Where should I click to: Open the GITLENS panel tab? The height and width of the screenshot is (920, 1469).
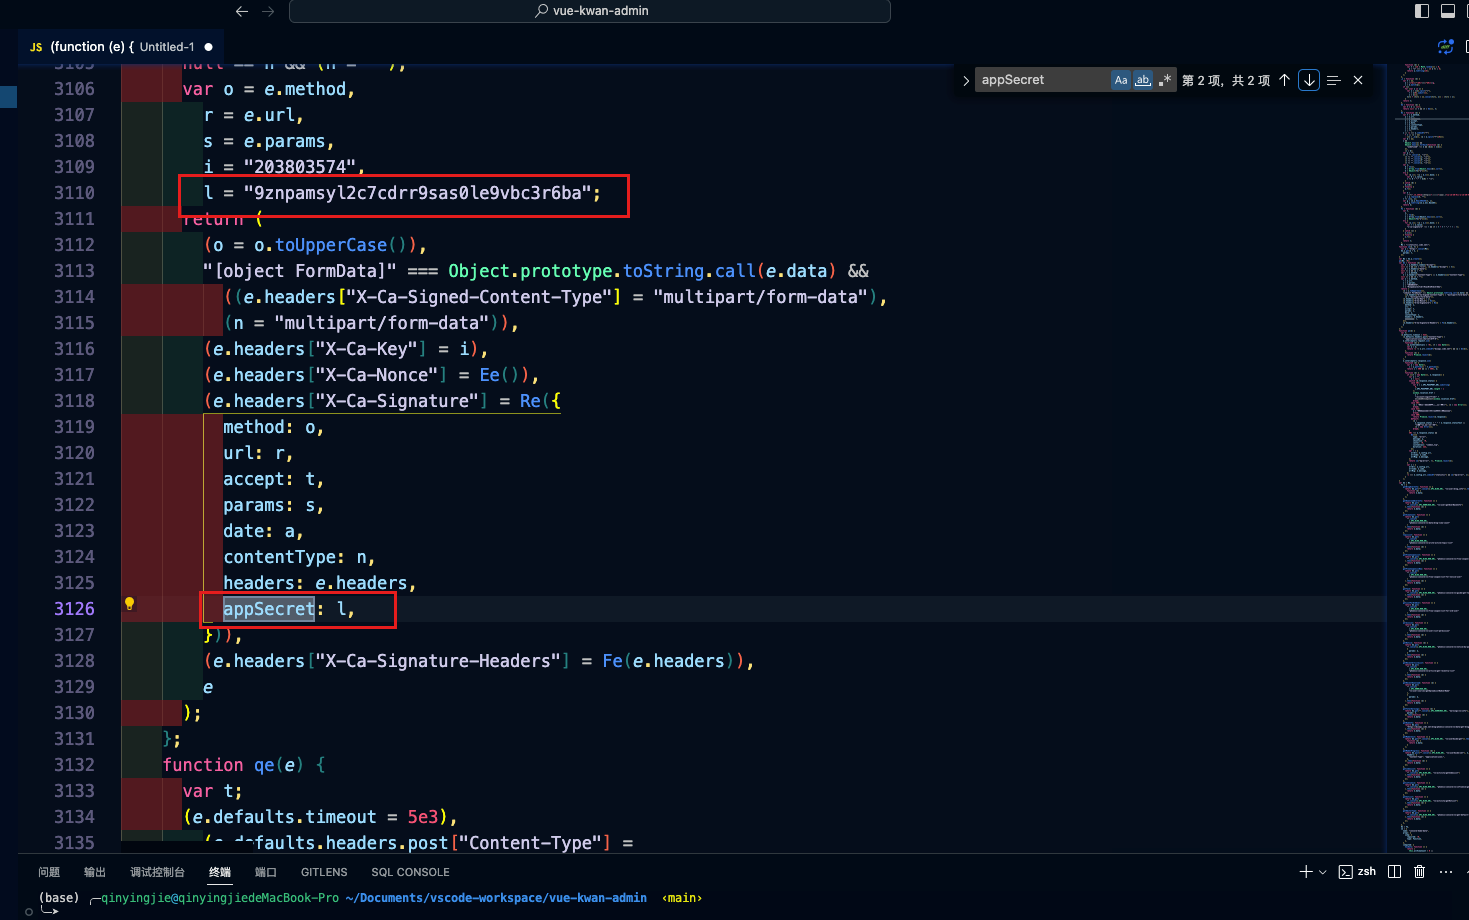click(324, 872)
